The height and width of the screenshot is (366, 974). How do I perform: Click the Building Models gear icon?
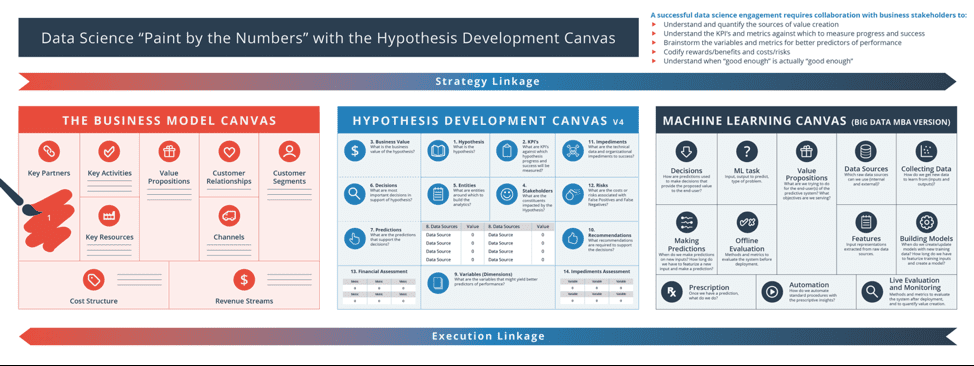(926, 221)
